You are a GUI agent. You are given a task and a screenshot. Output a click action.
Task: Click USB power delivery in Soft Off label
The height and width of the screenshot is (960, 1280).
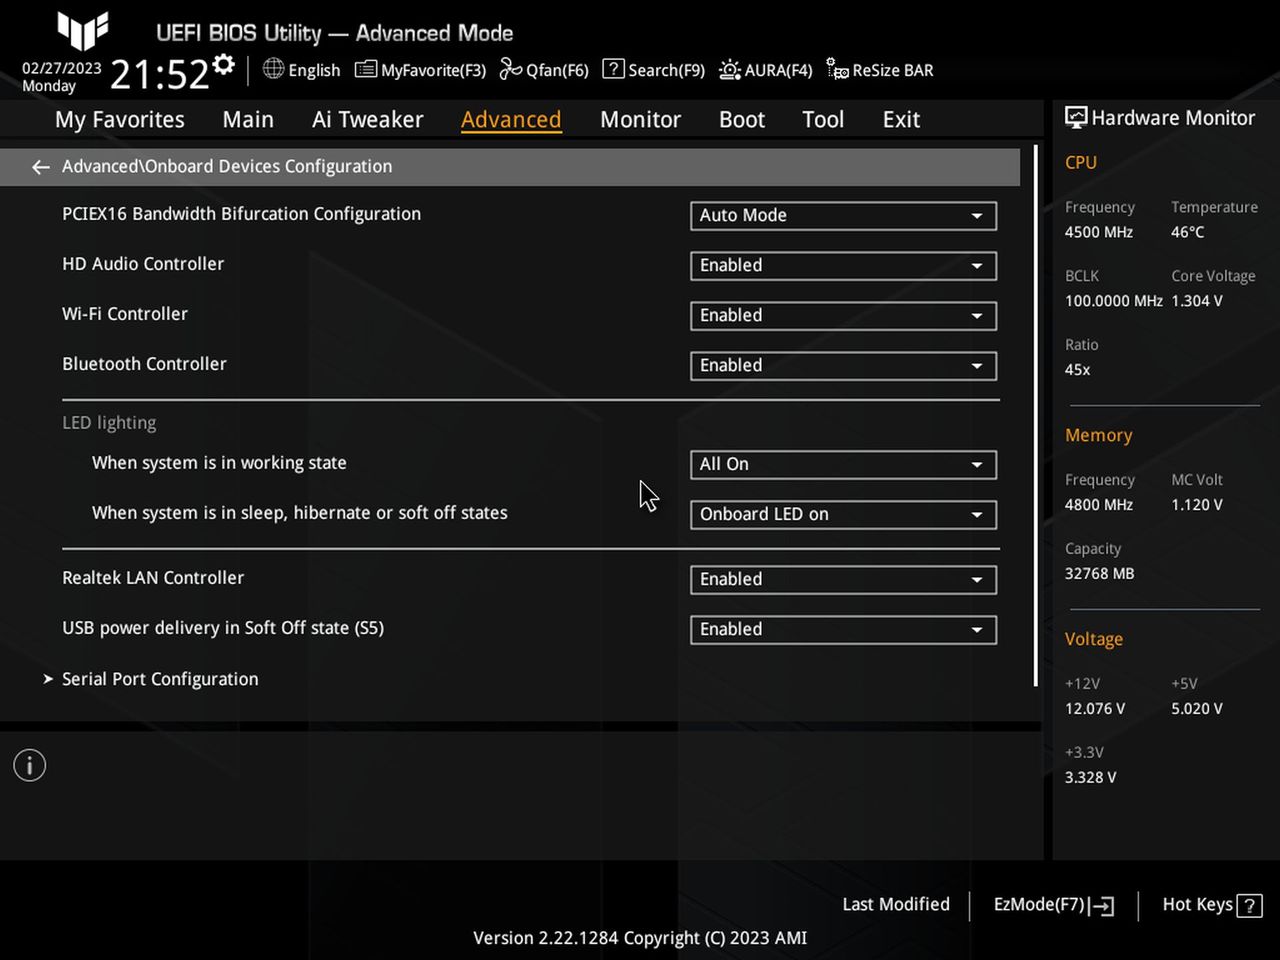(223, 628)
